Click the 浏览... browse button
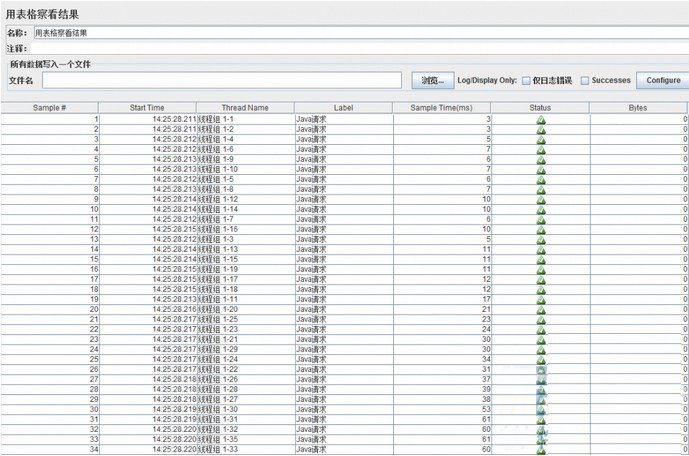The width and height of the screenshot is (689, 456). click(431, 80)
